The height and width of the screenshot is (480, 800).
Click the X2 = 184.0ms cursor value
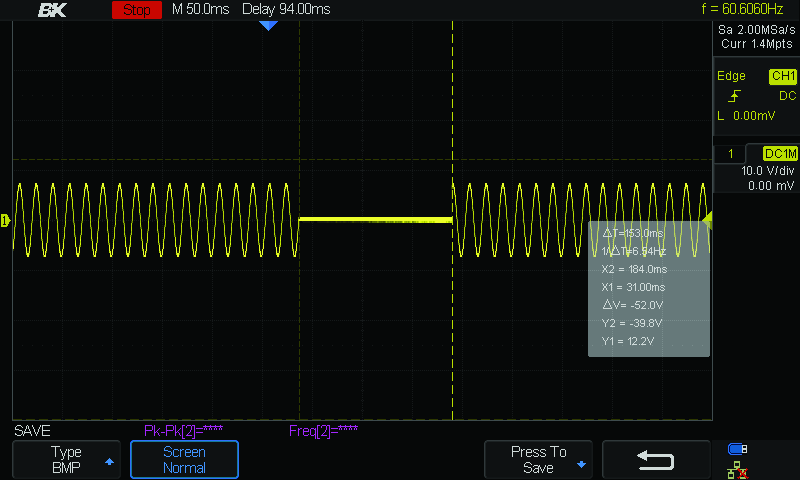tap(634, 269)
